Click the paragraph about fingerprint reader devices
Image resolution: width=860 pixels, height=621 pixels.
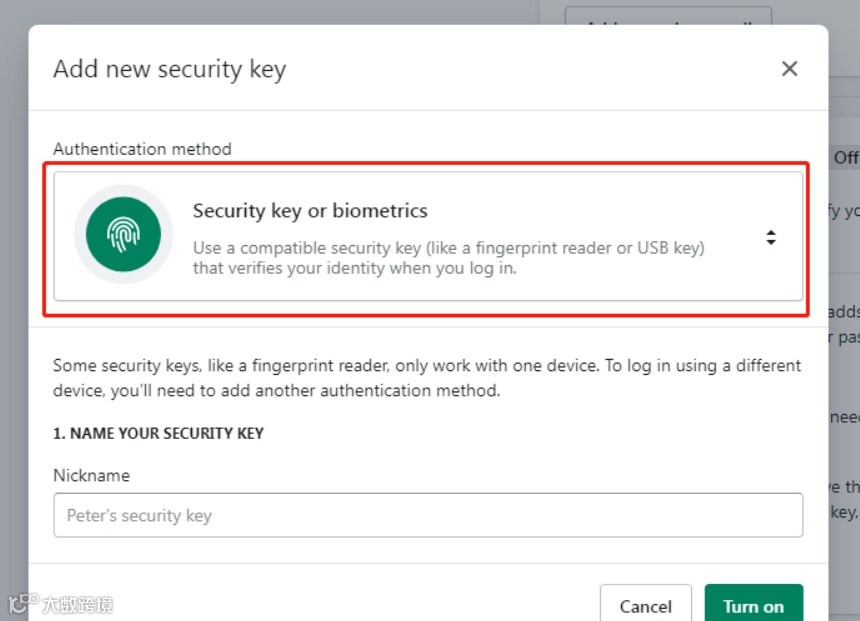(x=427, y=378)
